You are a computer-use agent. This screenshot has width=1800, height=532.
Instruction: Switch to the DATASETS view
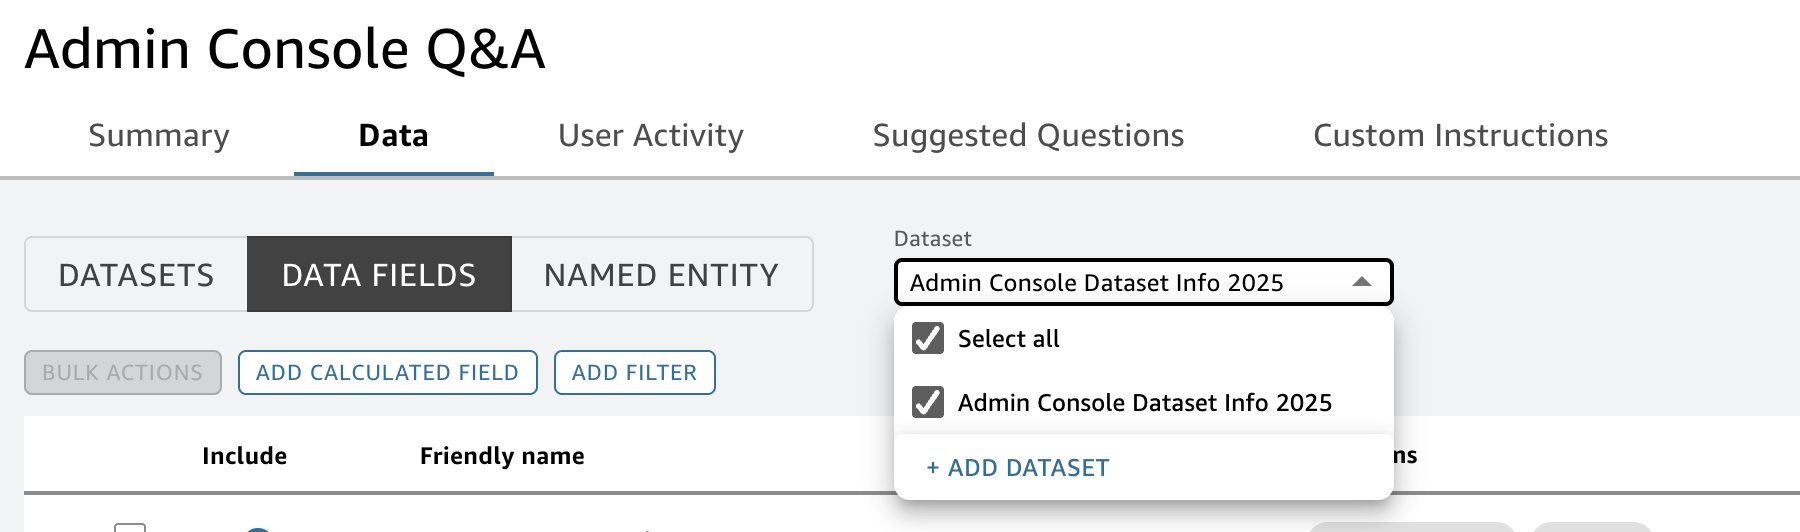click(x=137, y=275)
